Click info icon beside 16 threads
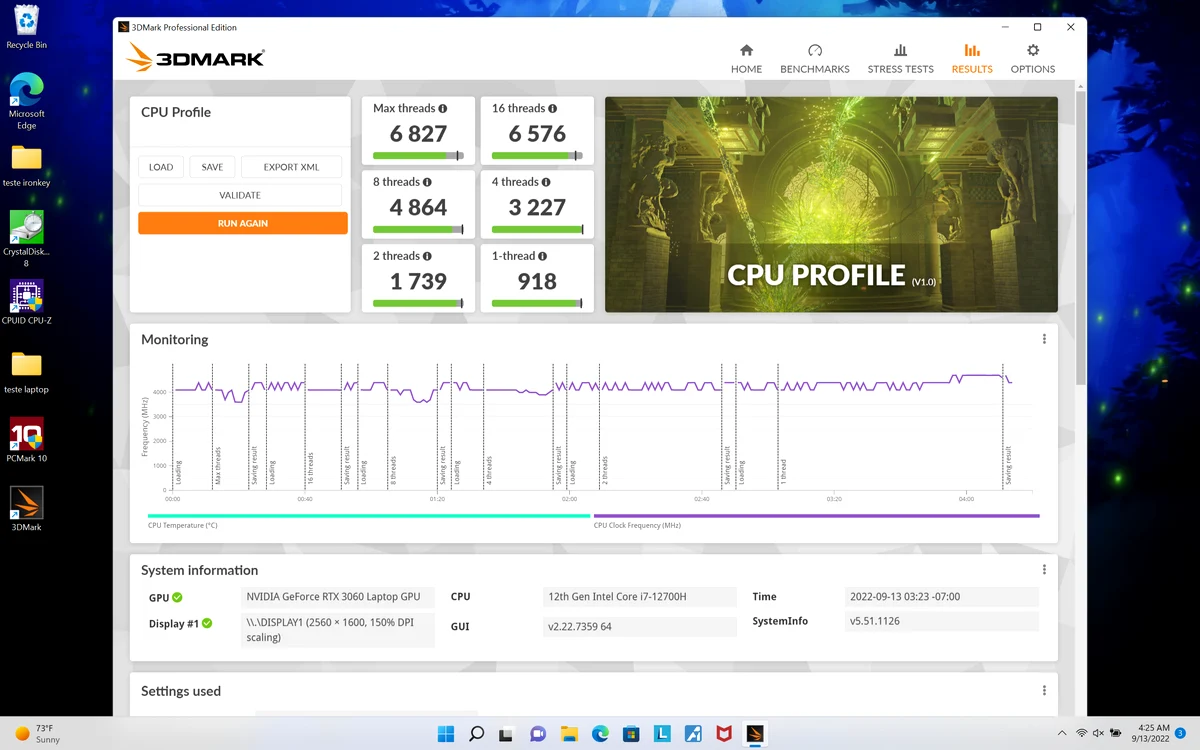Image resolution: width=1200 pixels, height=750 pixels. click(x=552, y=108)
